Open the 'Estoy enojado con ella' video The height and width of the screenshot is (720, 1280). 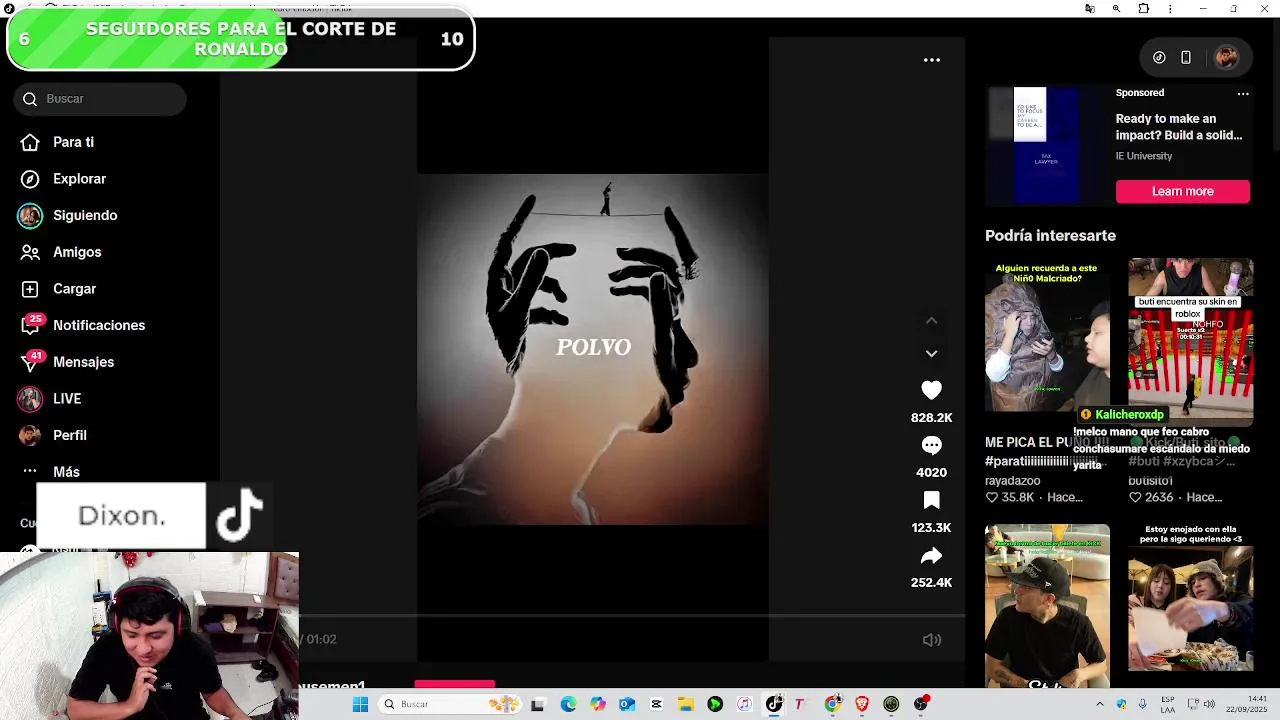point(1190,598)
